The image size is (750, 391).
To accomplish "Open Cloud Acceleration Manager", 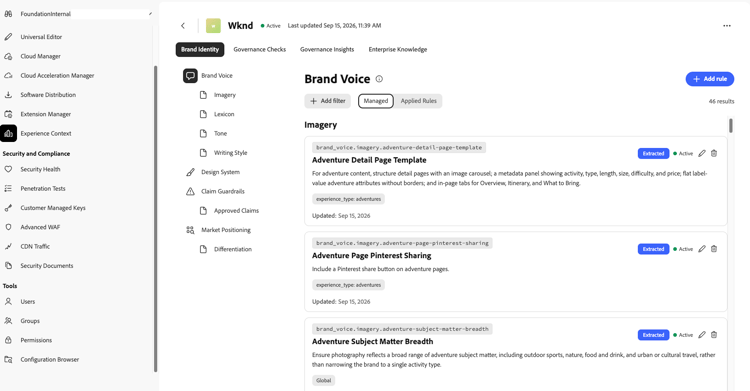I will tap(57, 76).
